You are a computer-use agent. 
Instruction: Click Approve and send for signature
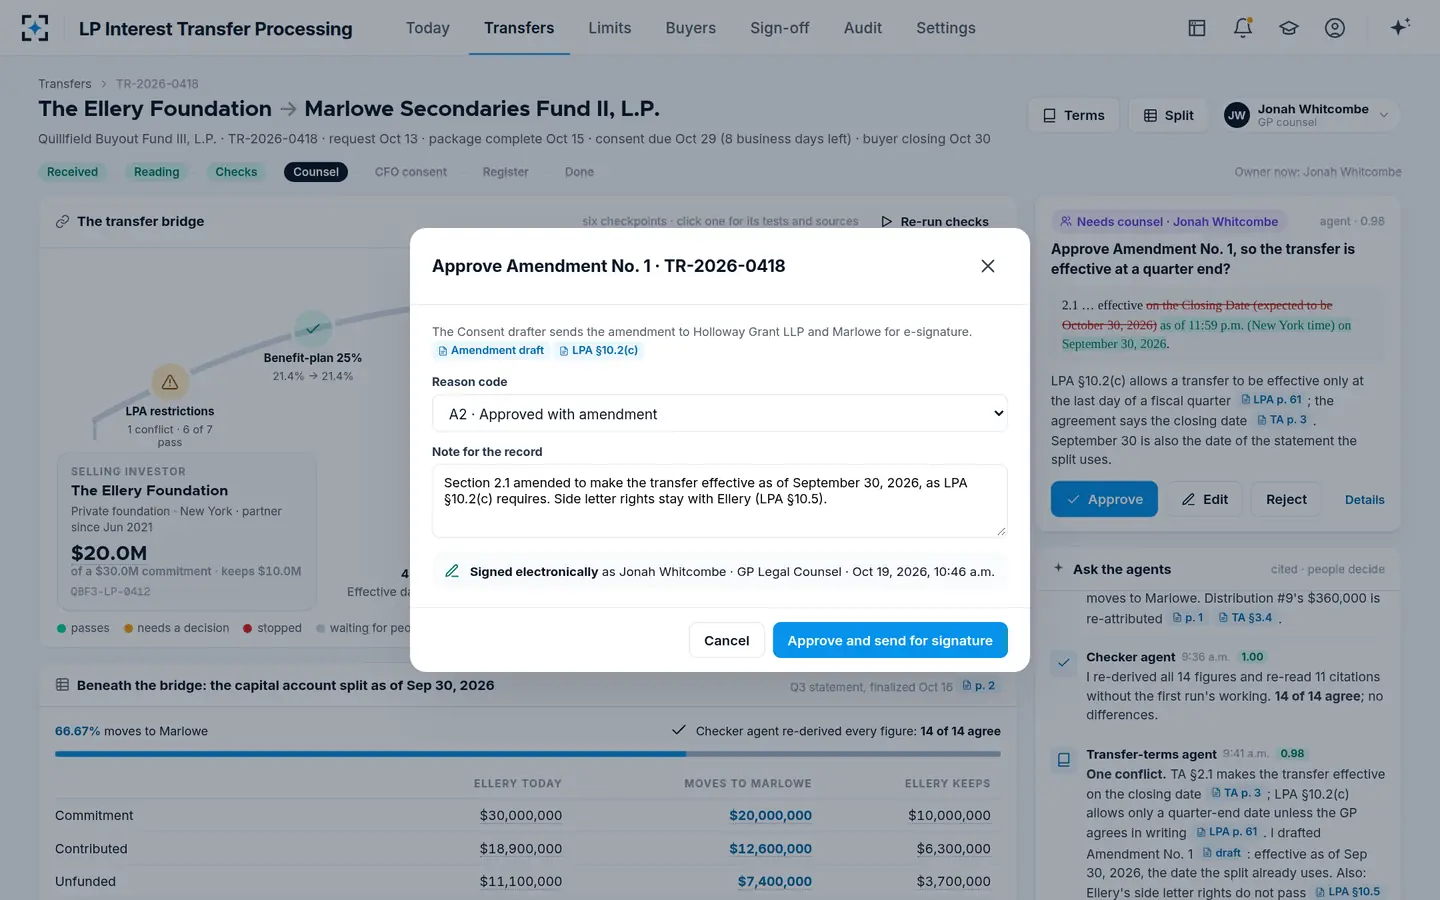[x=890, y=640]
